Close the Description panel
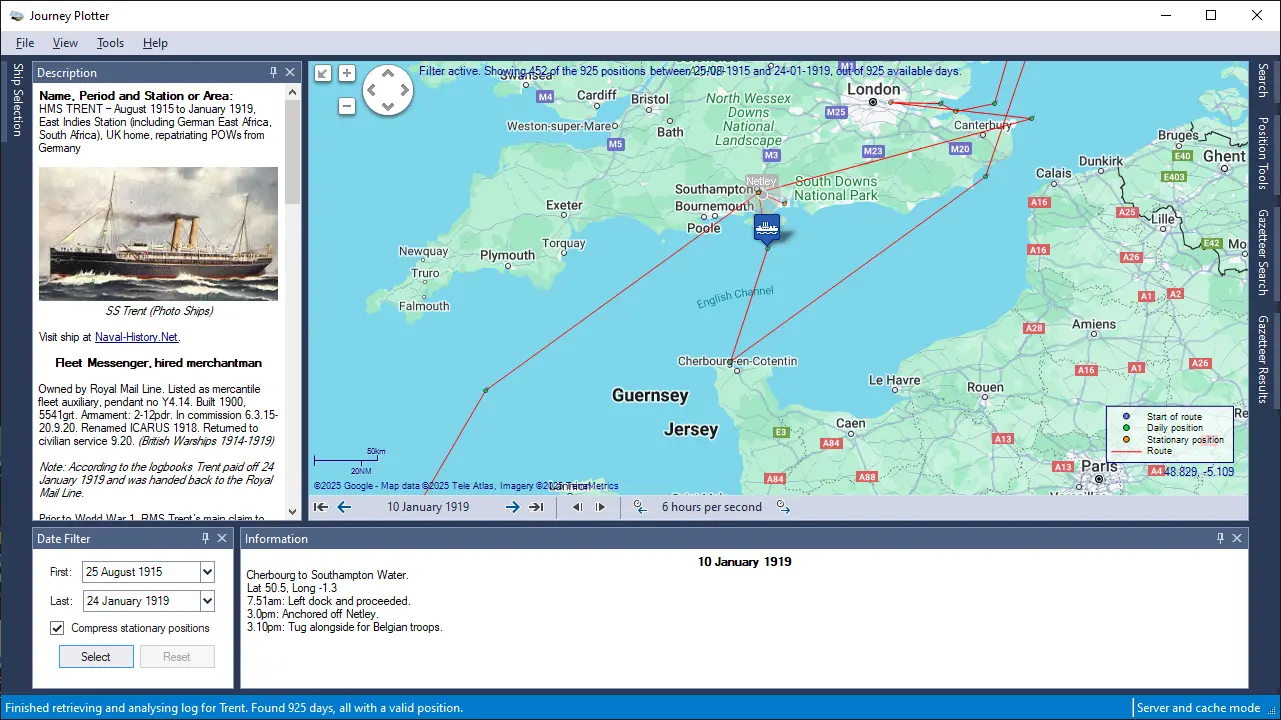 pyautogui.click(x=290, y=72)
